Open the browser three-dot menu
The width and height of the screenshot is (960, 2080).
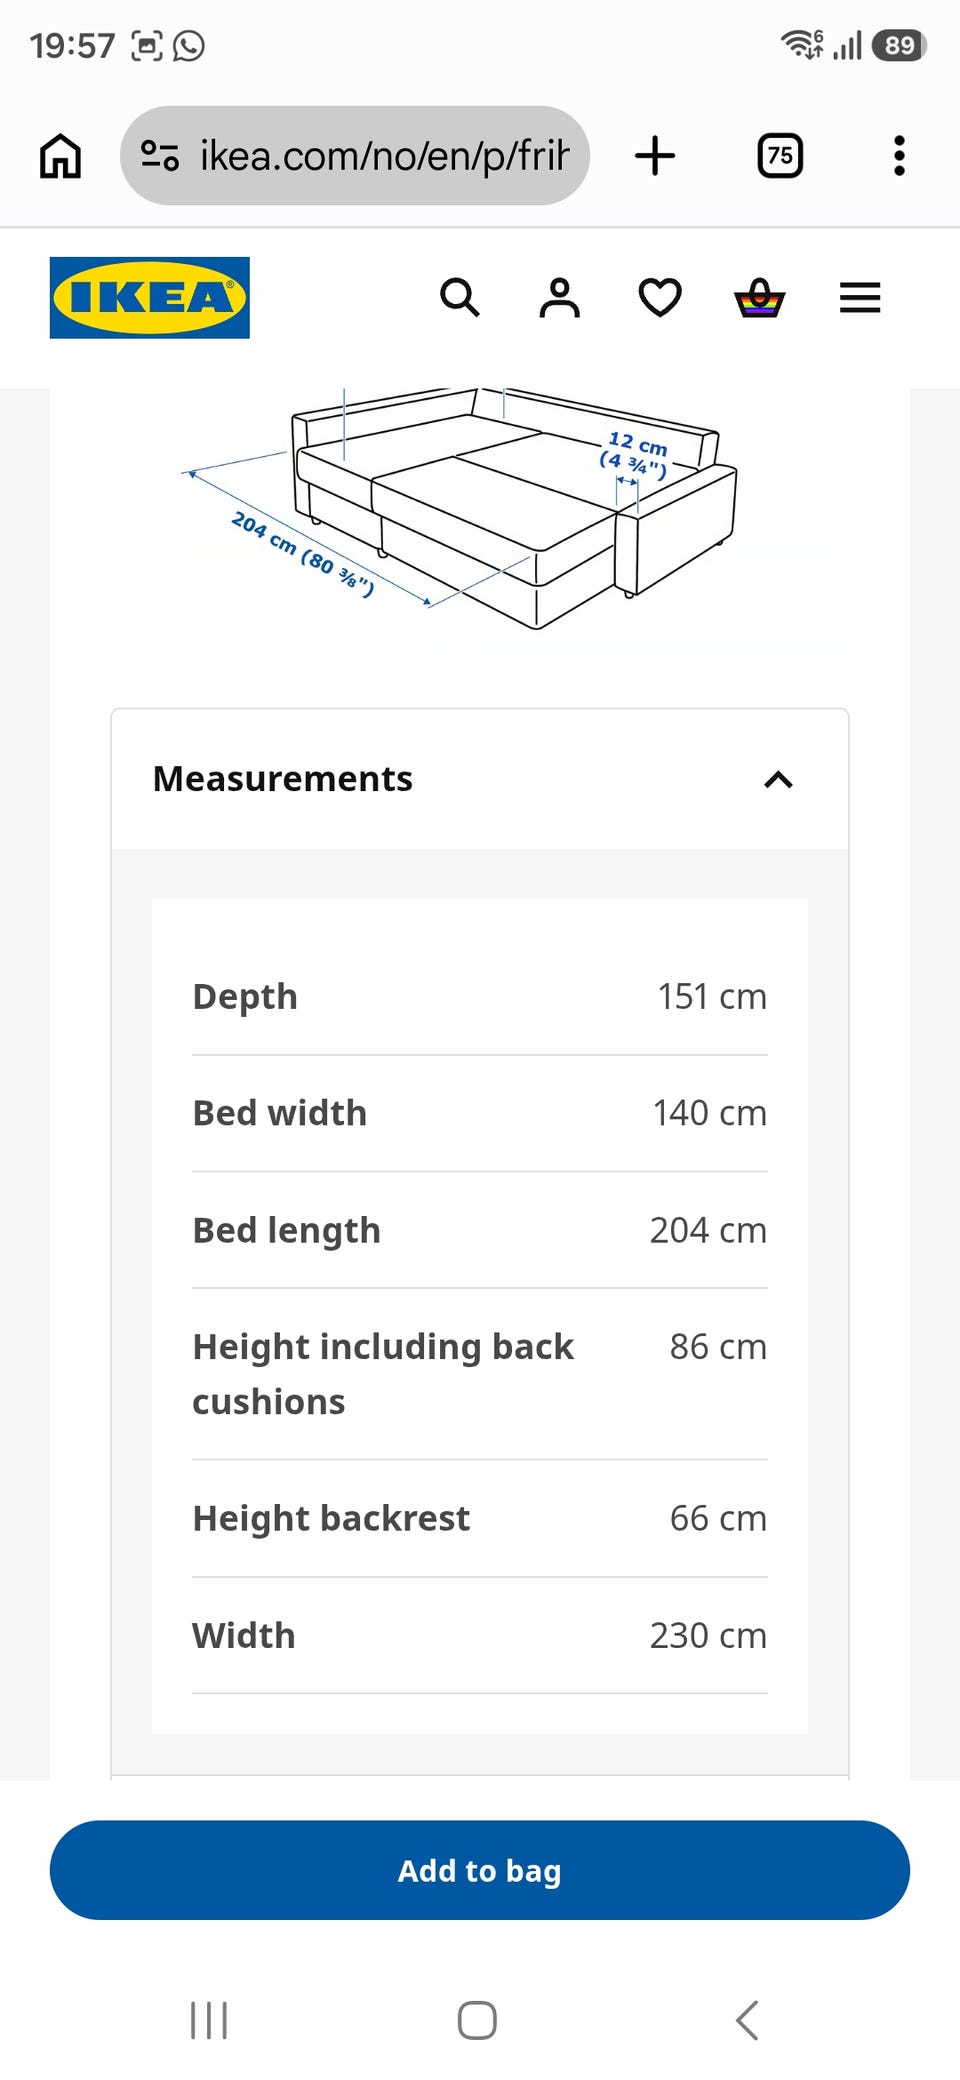coord(899,156)
